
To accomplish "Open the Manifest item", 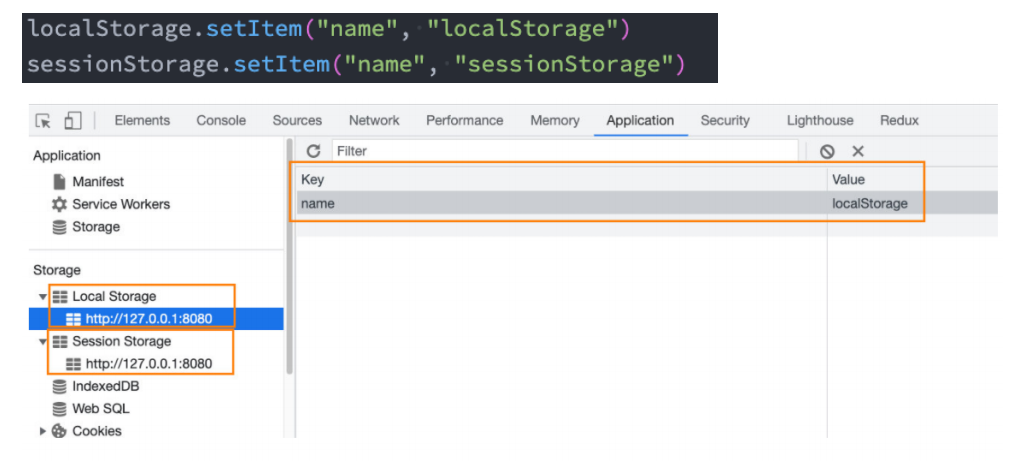I will tap(88, 182).
